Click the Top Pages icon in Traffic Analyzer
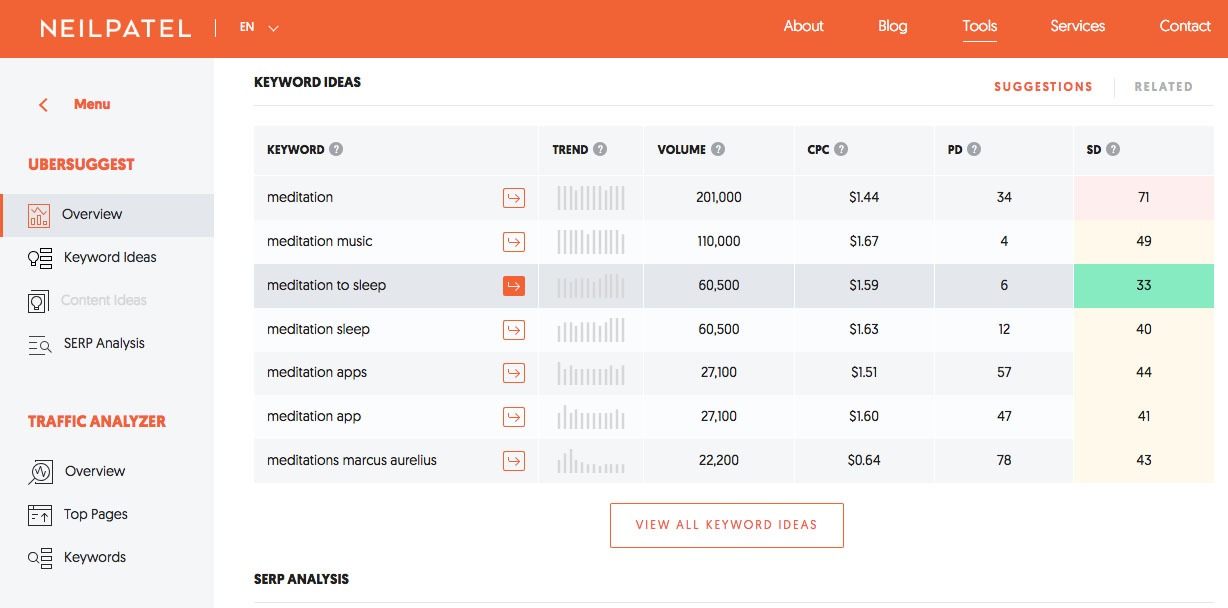The image size is (1228, 608). pos(40,515)
